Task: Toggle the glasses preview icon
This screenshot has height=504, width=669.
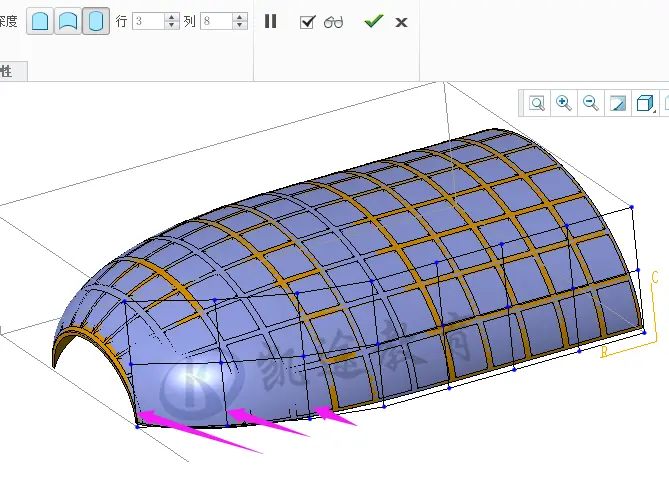Action: pyautogui.click(x=333, y=22)
